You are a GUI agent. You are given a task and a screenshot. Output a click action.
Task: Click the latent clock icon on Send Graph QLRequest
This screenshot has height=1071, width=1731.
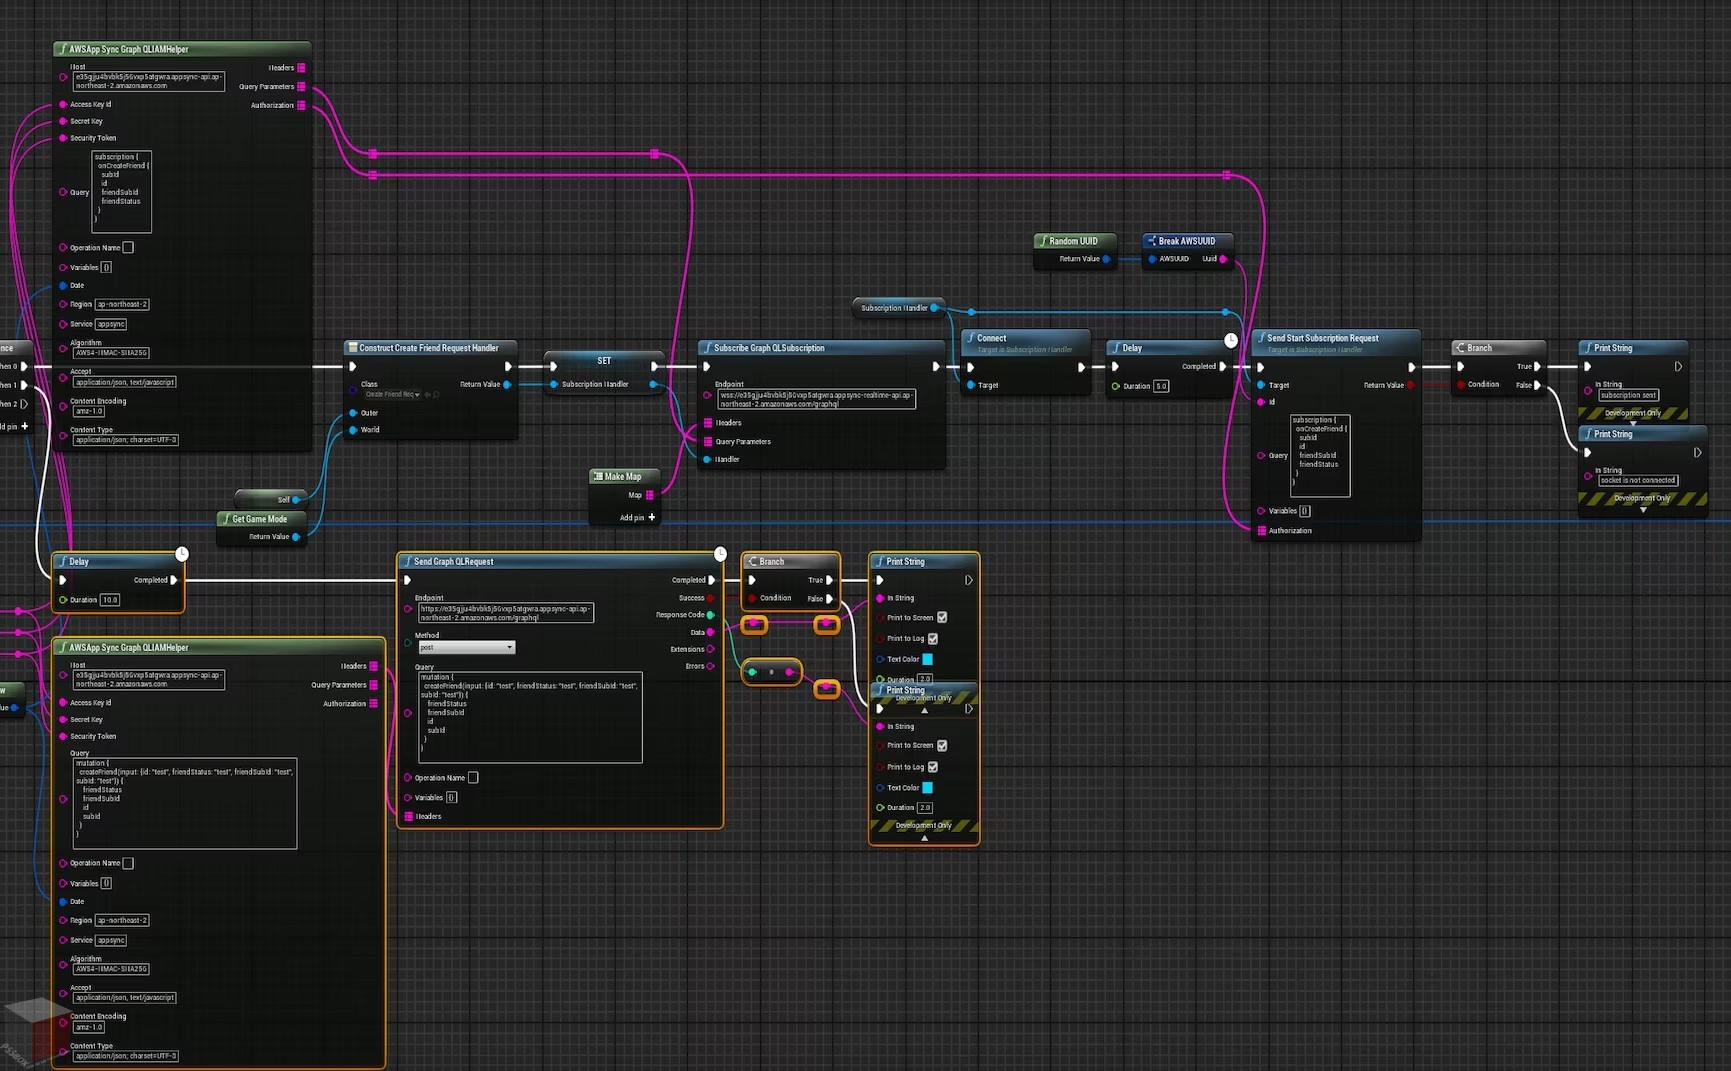[x=720, y=554]
